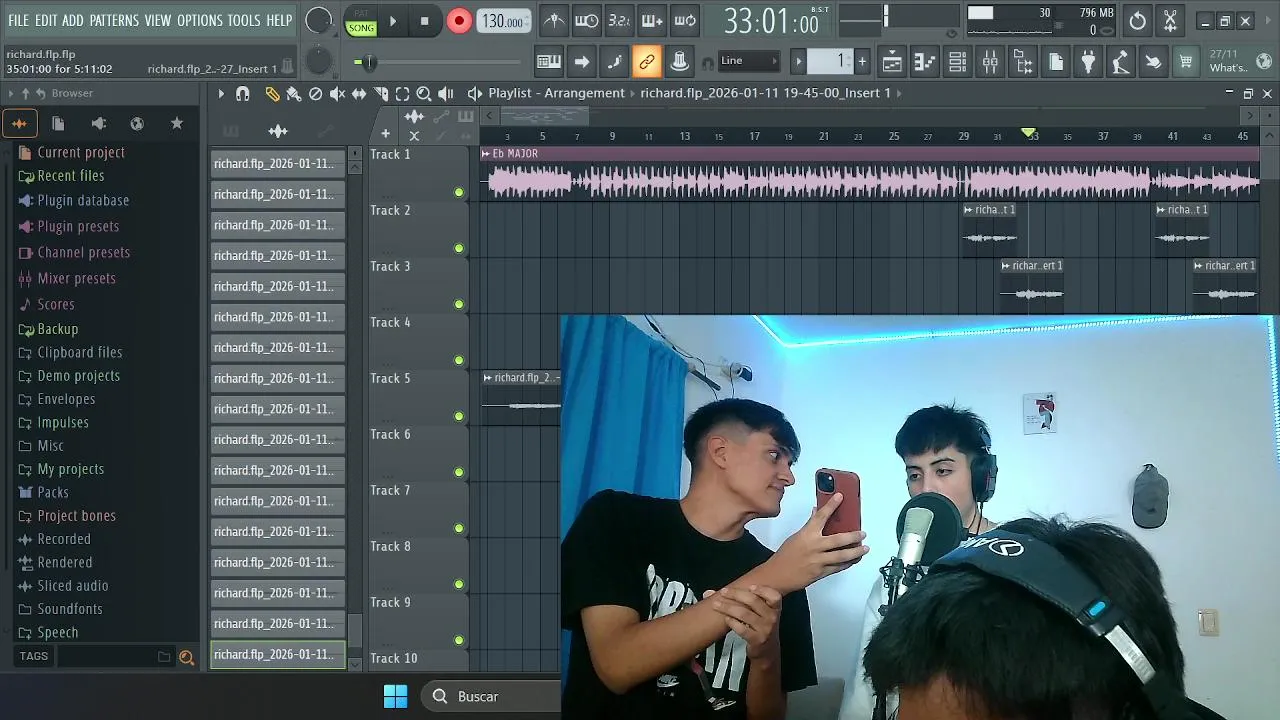Viewport: 1280px width, 720px height.
Task: Open pattern selector left arrow menu
Action: pos(798,61)
